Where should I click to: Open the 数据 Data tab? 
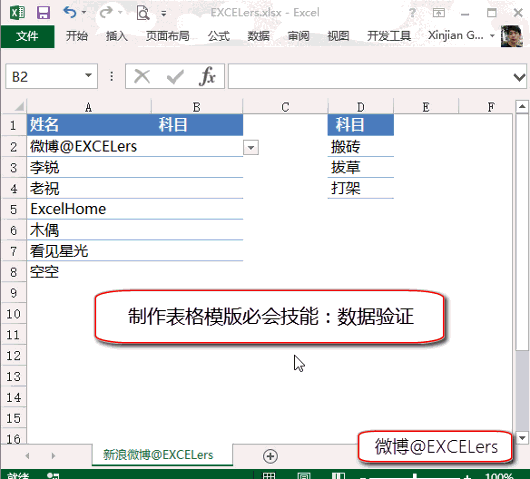click(x=259, y=36)
